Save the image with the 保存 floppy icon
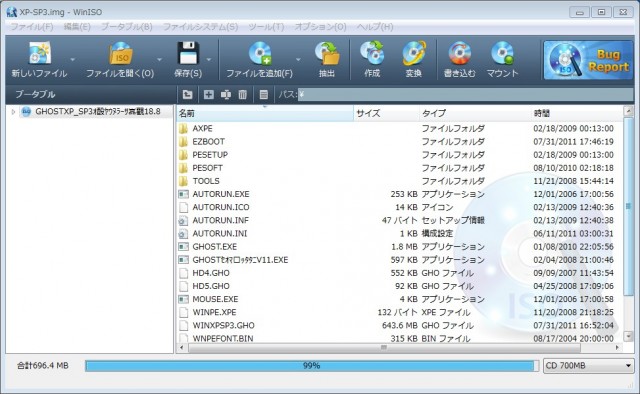Screen dimensions: 640x394 pyautogui.click(x=188, y=53)
